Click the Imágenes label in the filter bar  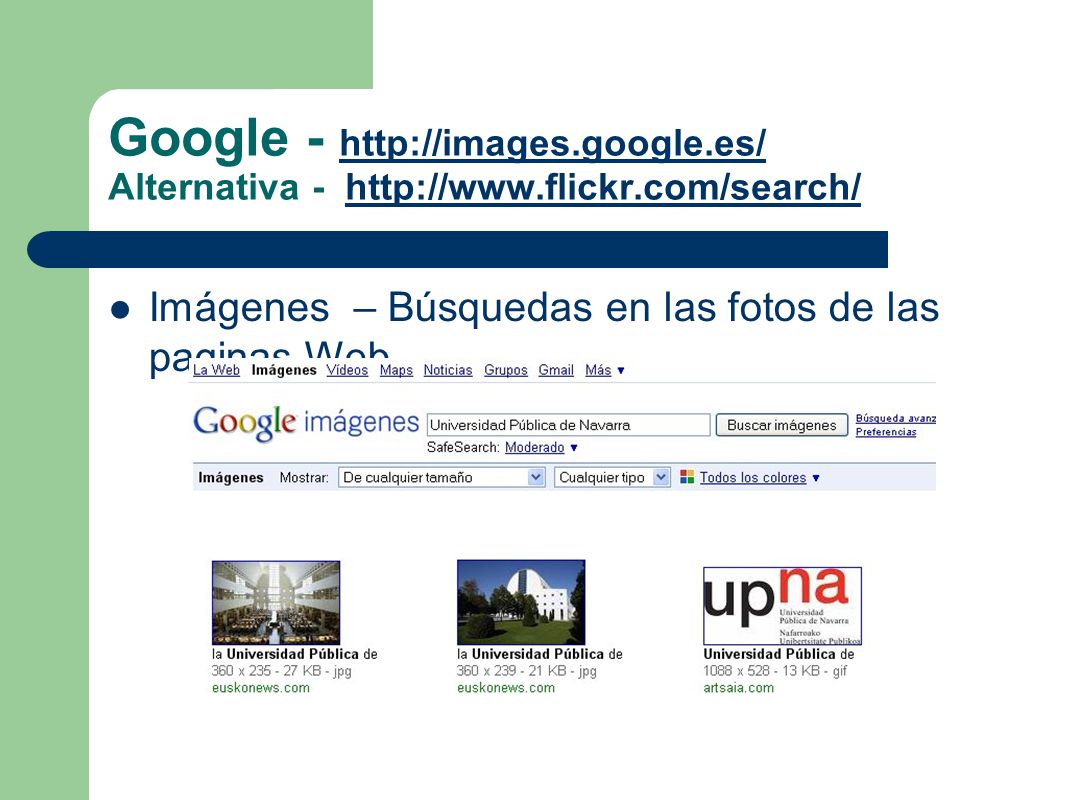coord(230,477)
